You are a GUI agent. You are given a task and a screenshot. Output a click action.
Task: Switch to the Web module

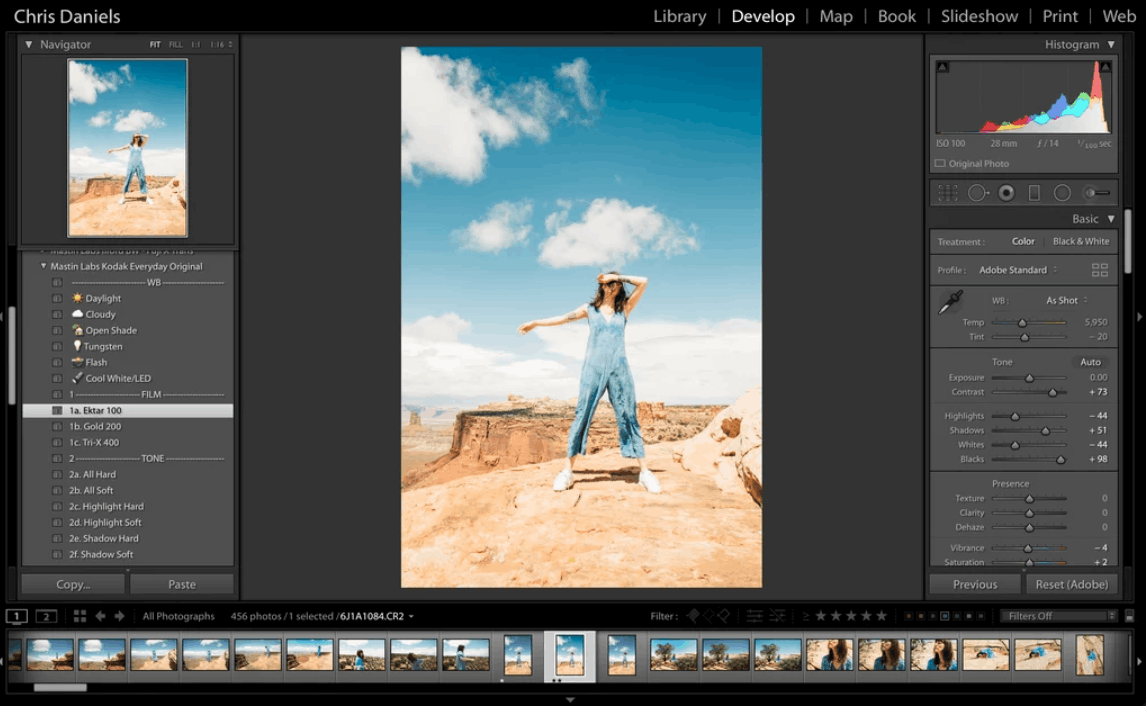pos(1119,16)
